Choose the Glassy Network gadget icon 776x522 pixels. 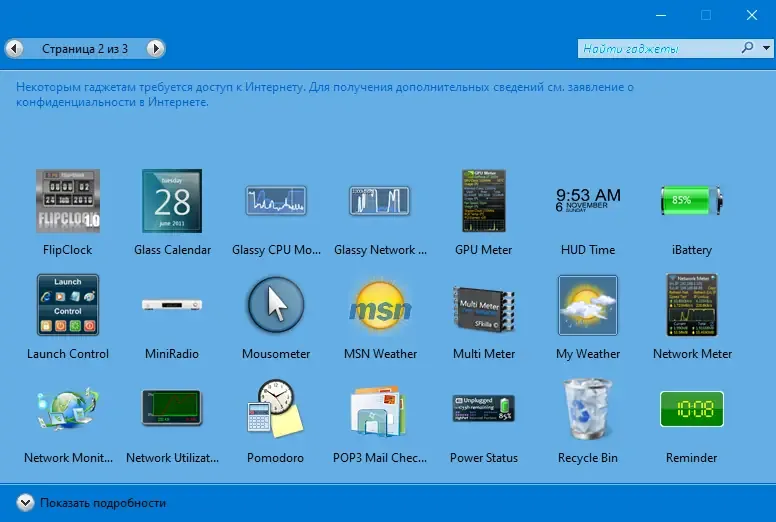[x=380, y=200]
